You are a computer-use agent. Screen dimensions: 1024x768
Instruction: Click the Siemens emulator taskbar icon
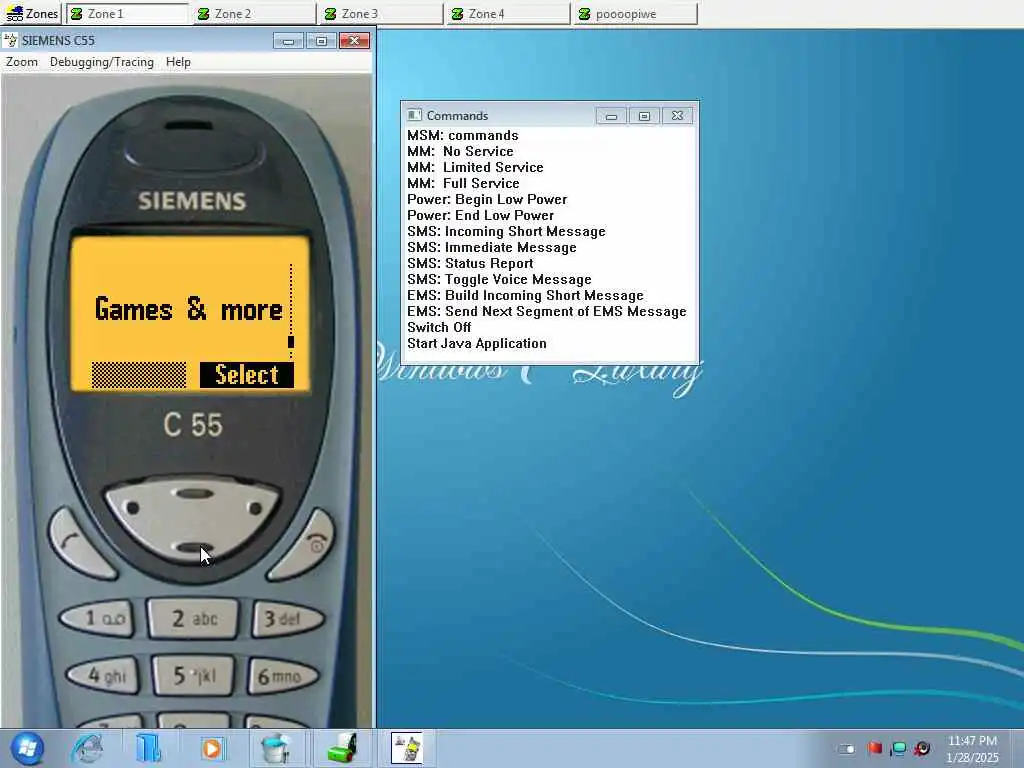click(407, 748)
